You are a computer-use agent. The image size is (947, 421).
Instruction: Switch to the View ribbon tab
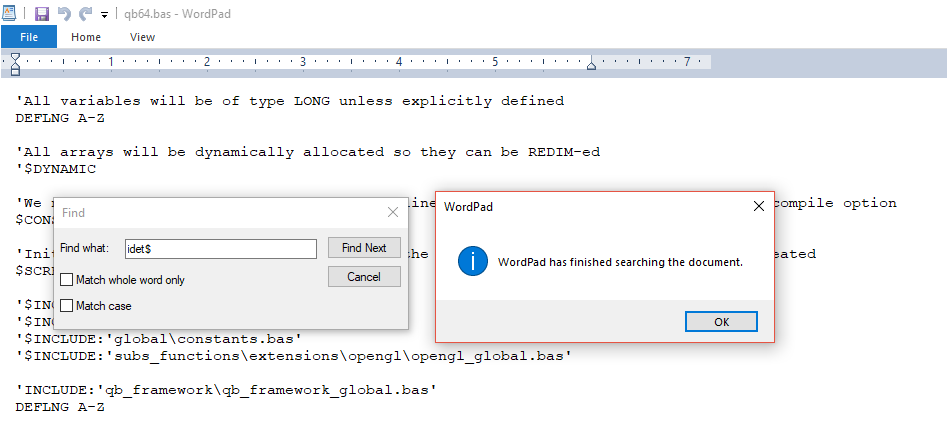tap(142, 37)
